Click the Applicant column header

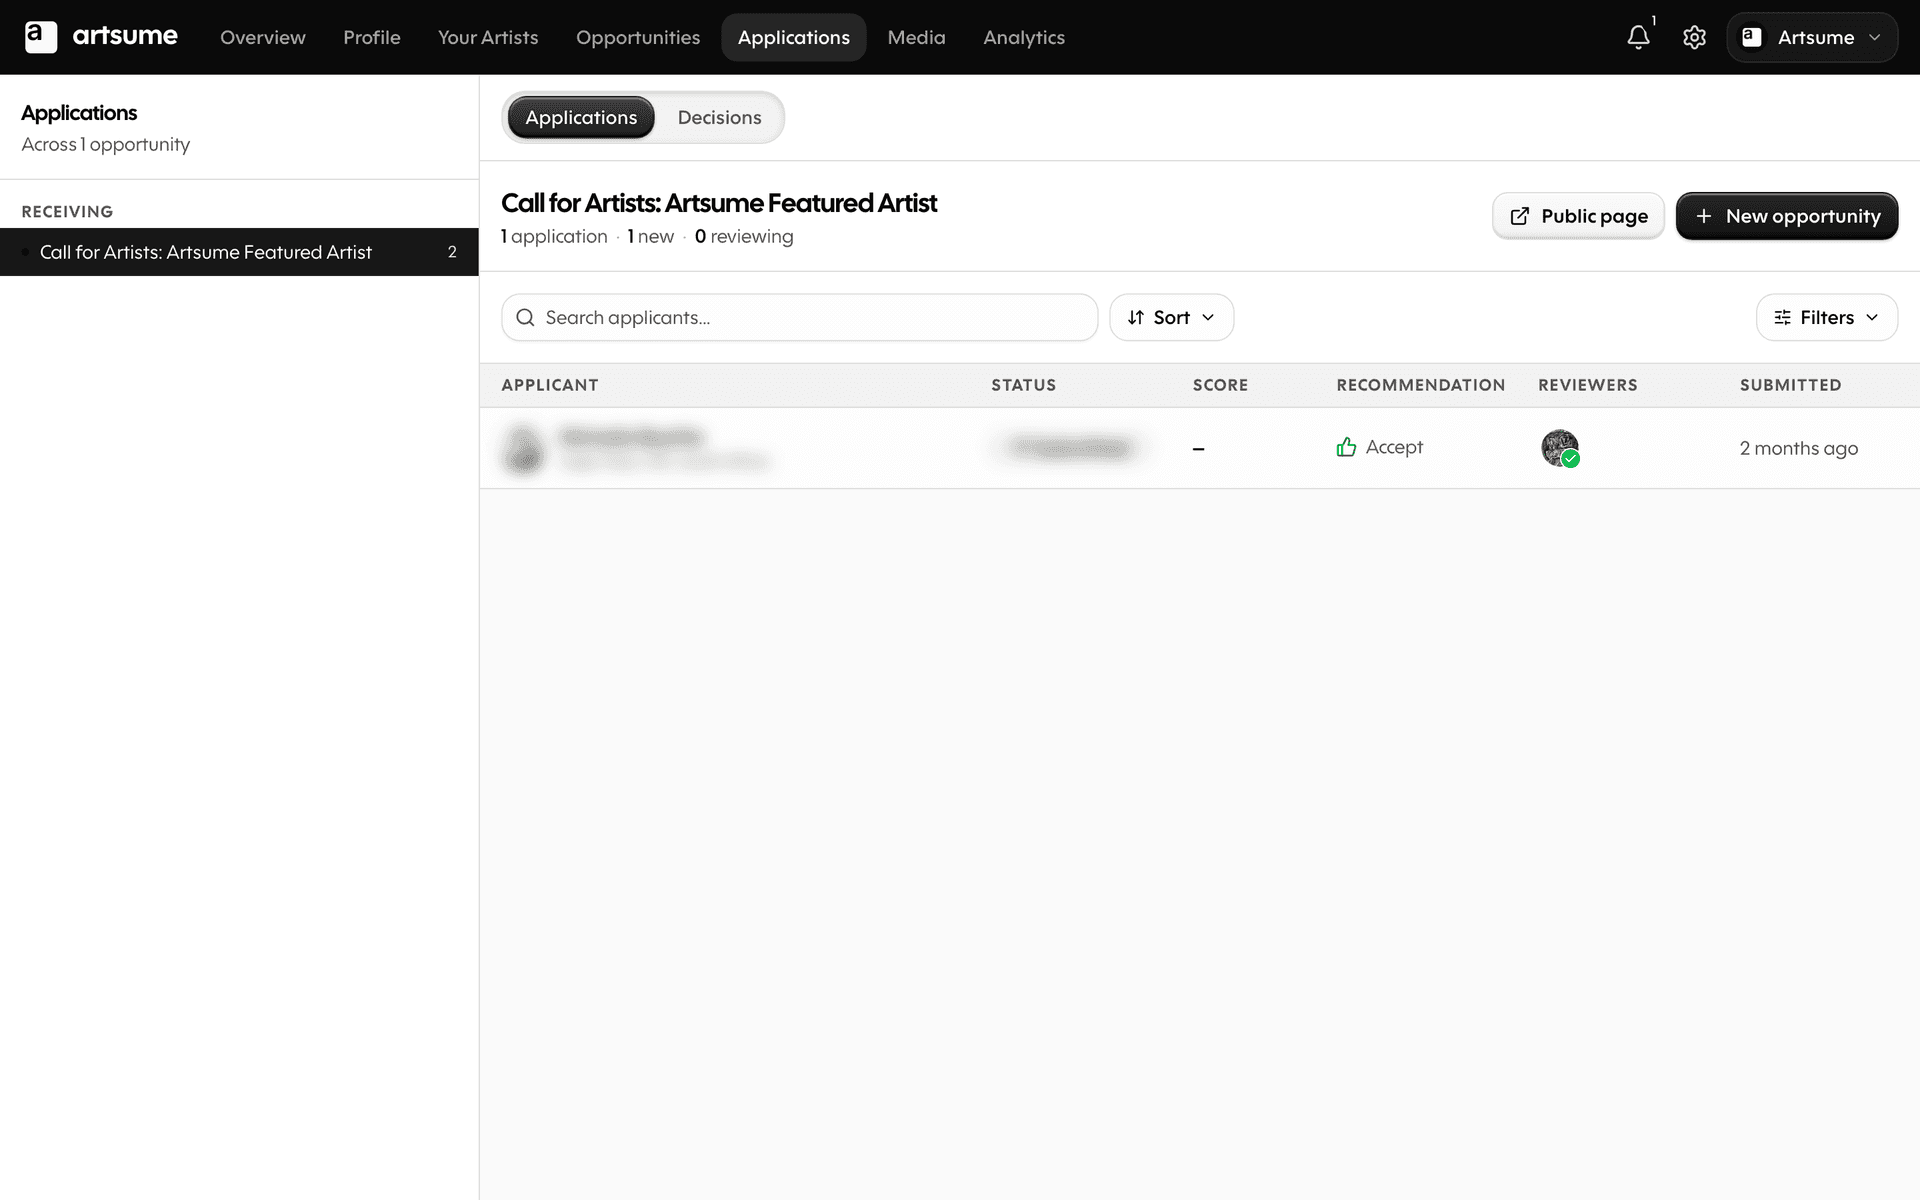(550, 385)
